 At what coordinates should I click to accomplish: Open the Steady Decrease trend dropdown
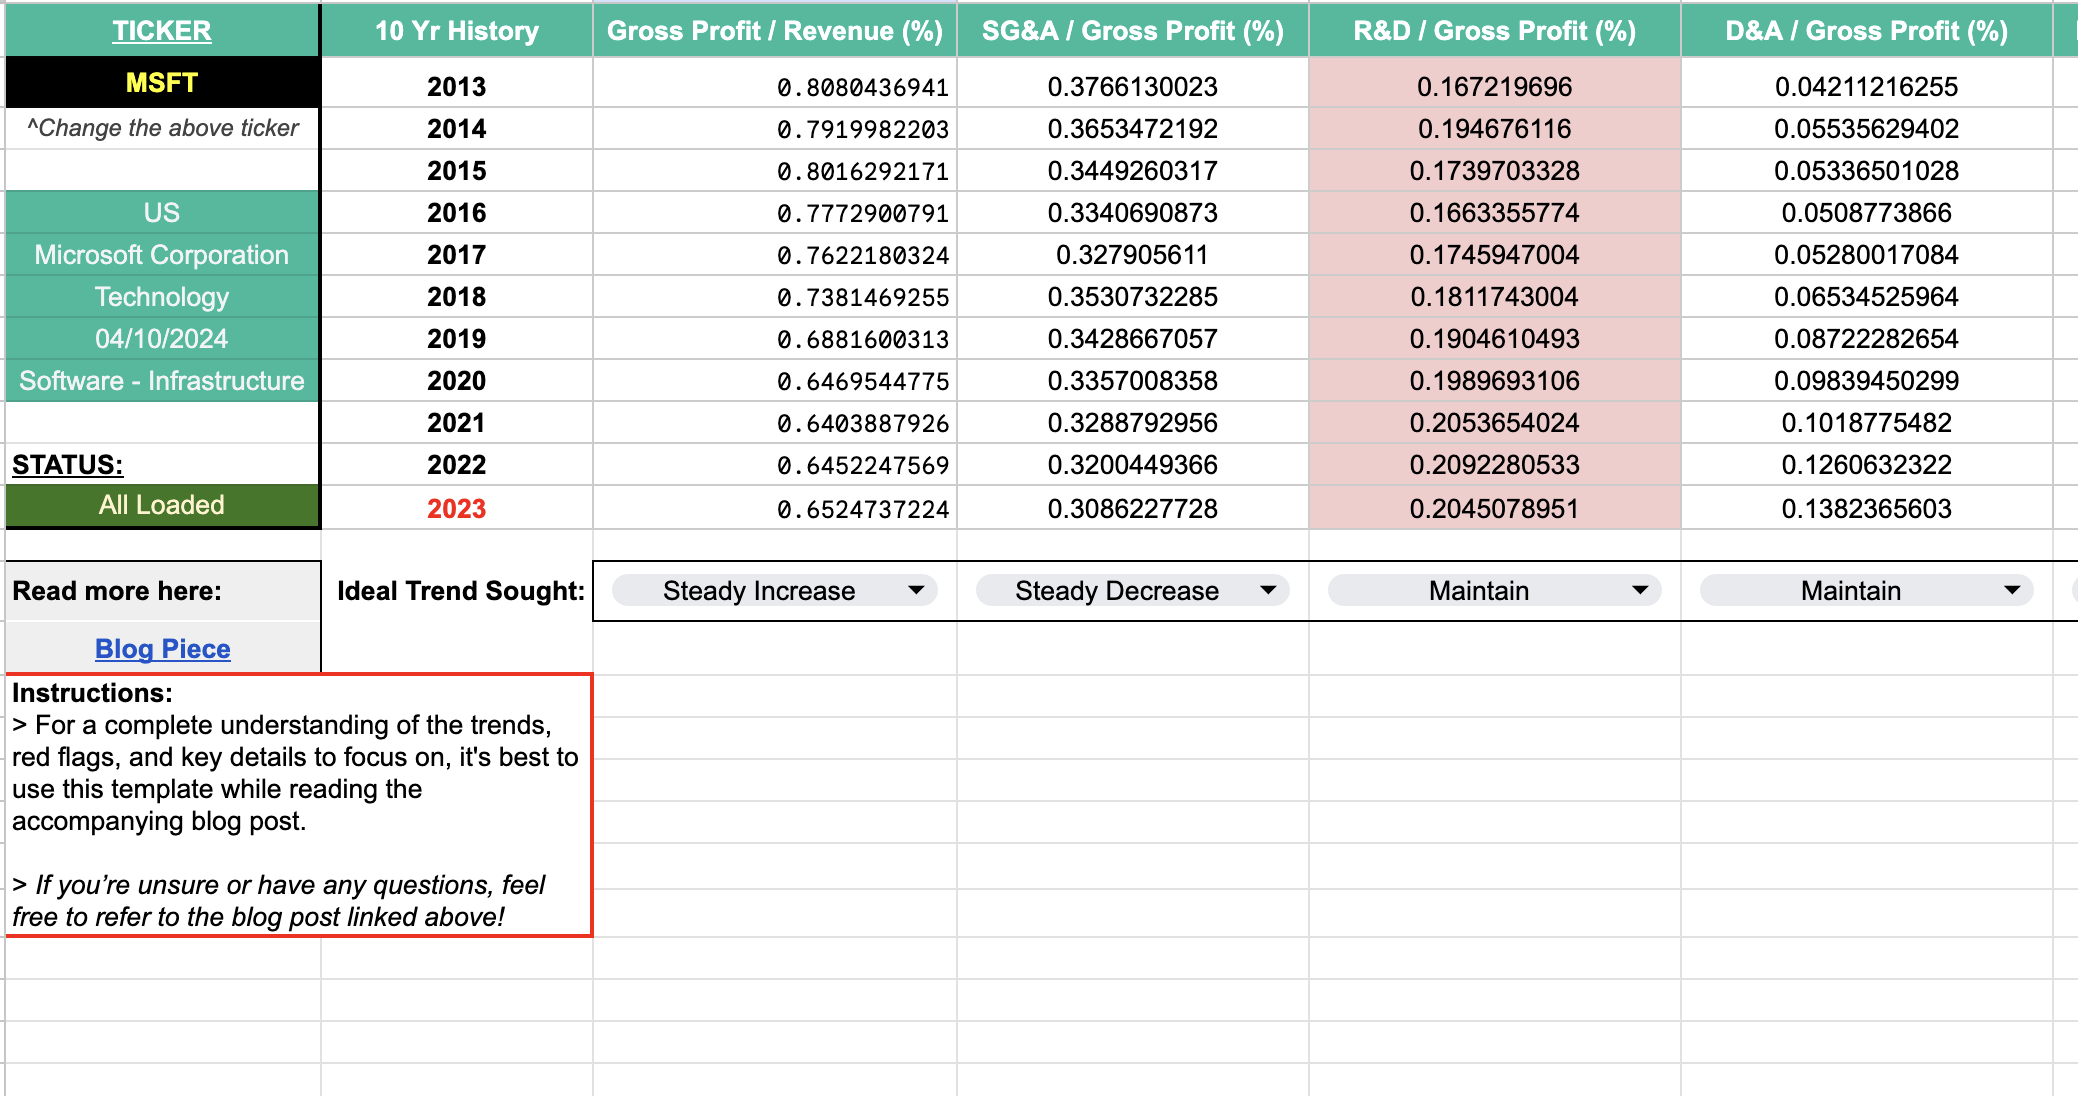point(1132,591)
